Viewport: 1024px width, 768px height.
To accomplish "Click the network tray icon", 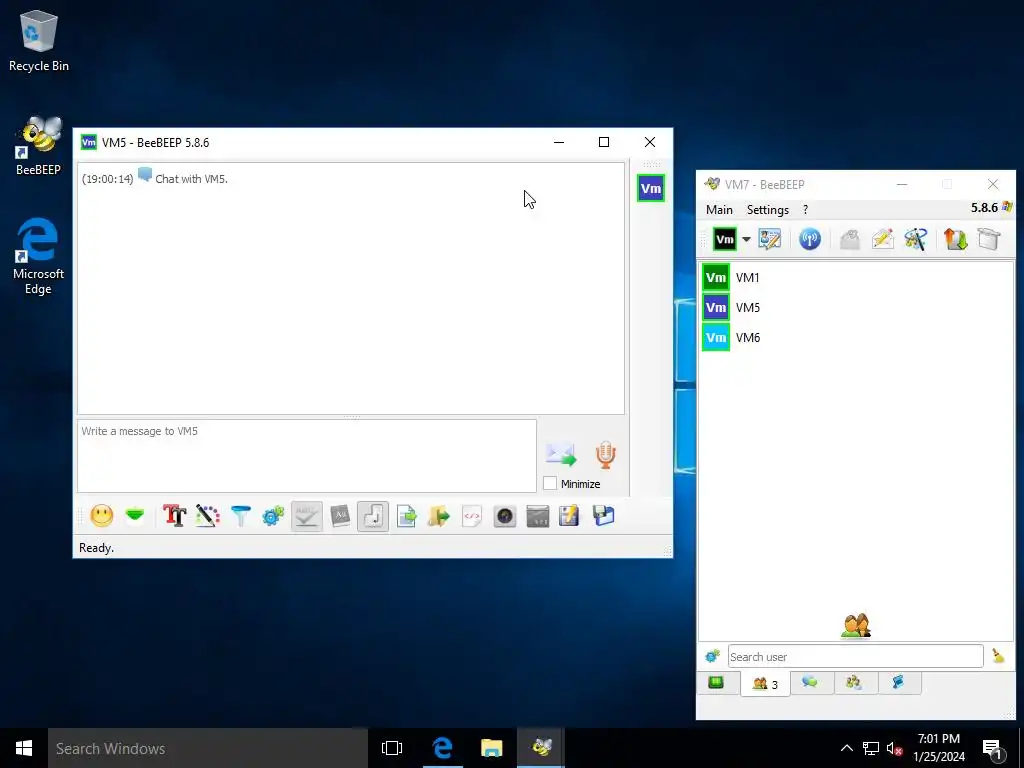I will click(871, 748).
